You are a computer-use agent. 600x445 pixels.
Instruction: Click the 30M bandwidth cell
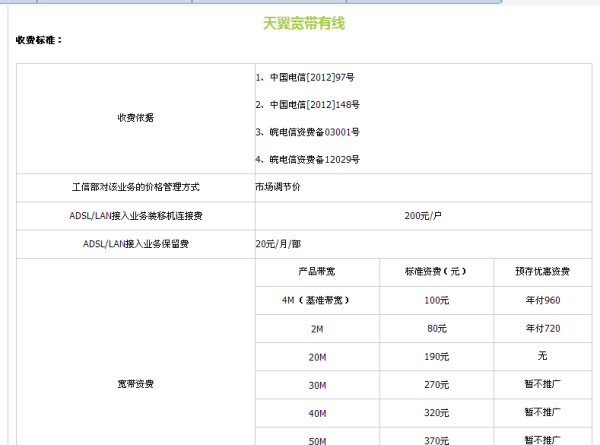coord(318,385)
